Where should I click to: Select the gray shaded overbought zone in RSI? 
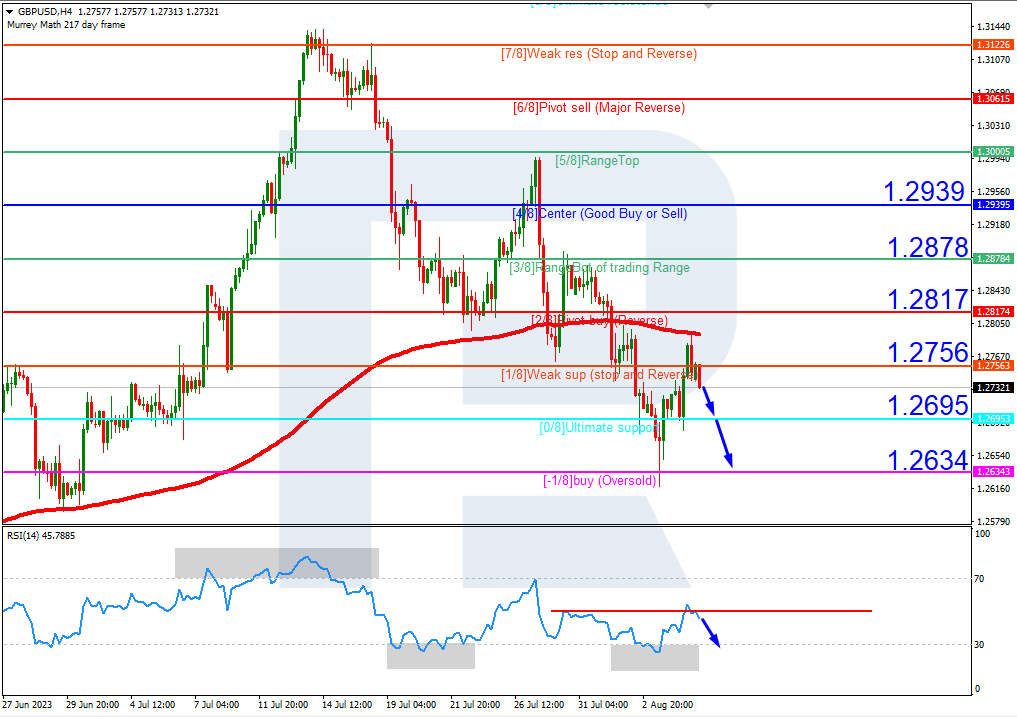275,563
